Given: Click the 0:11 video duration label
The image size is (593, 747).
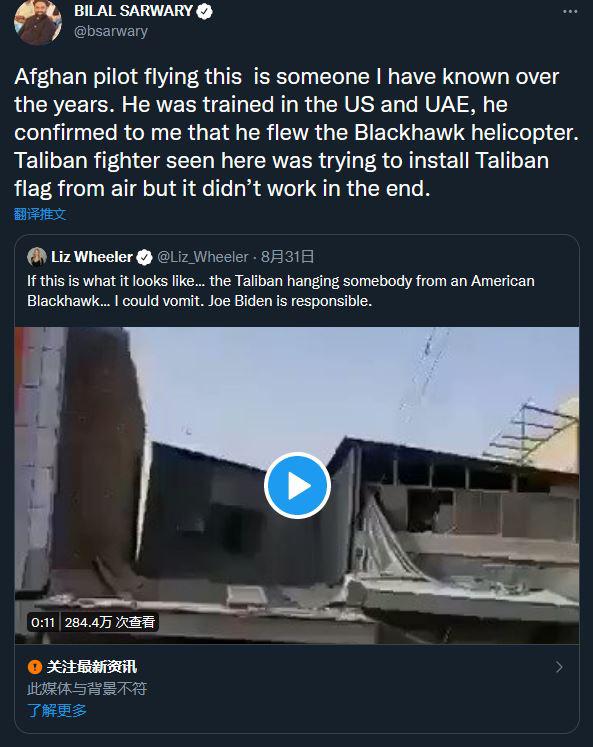Looking at the screenshot, I should click(x=43, y=622).
